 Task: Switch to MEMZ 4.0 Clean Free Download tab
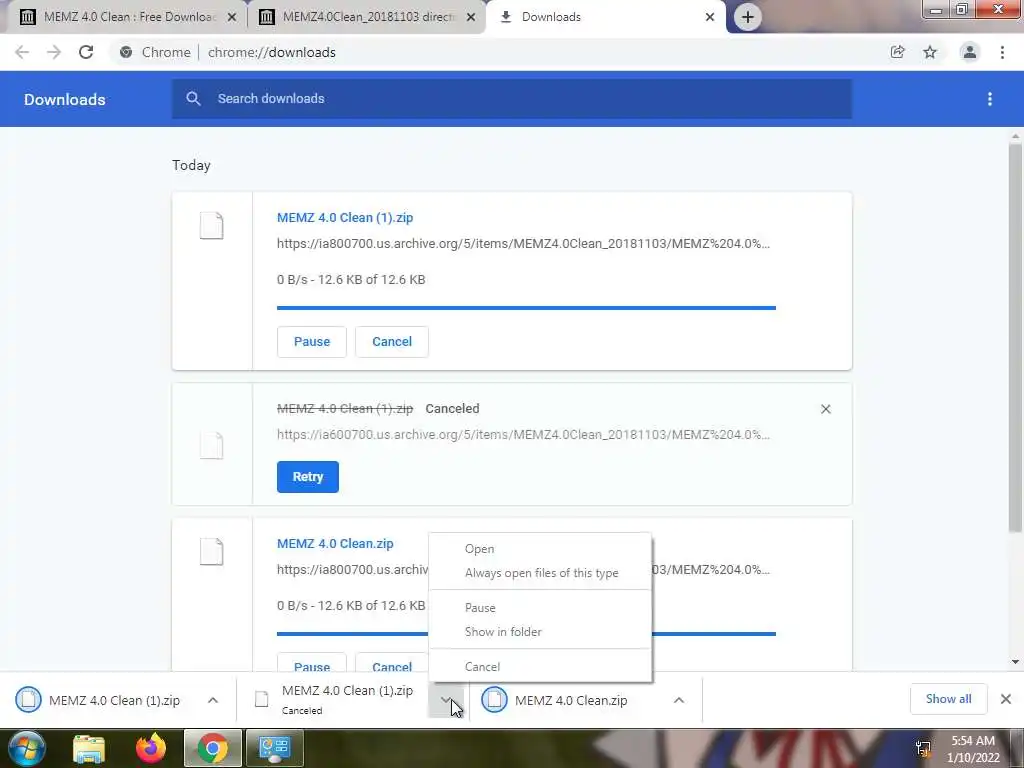pyautogui.click(x=129, y=17)
